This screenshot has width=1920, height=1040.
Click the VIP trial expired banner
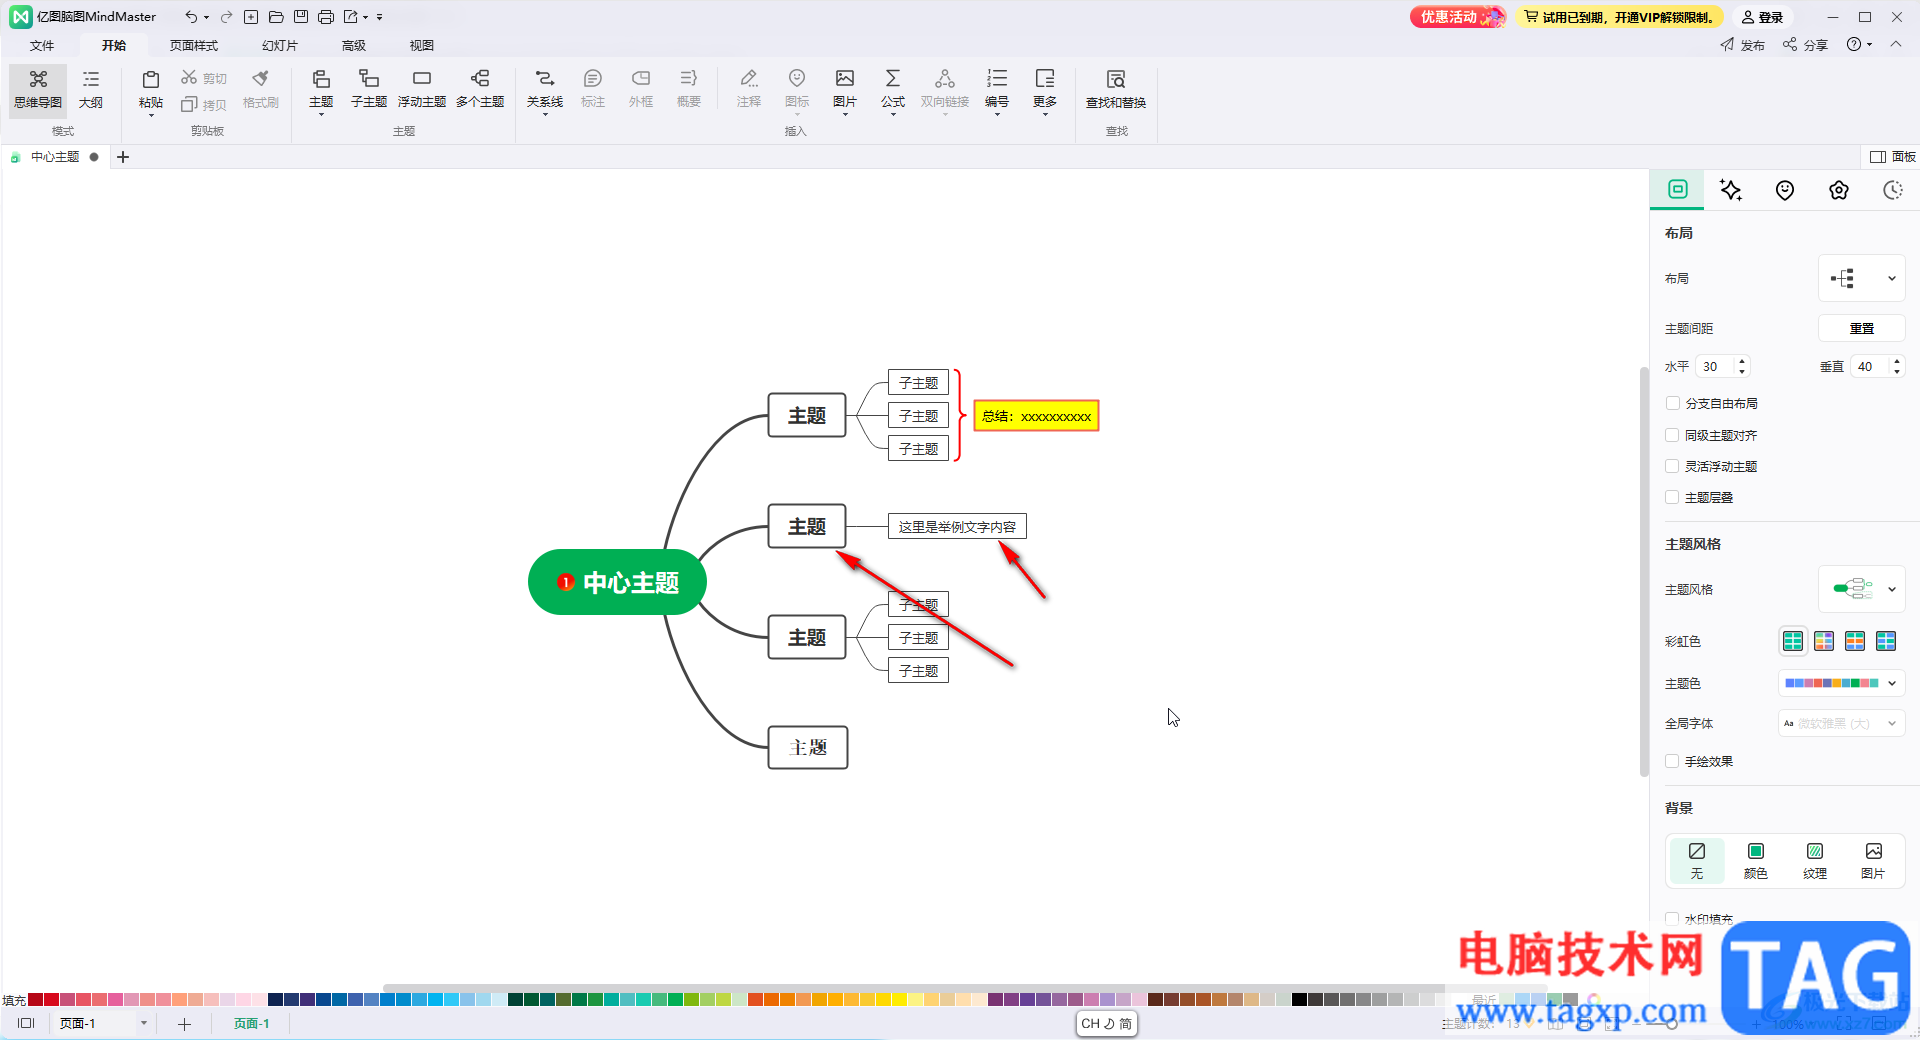point(1620,17)
